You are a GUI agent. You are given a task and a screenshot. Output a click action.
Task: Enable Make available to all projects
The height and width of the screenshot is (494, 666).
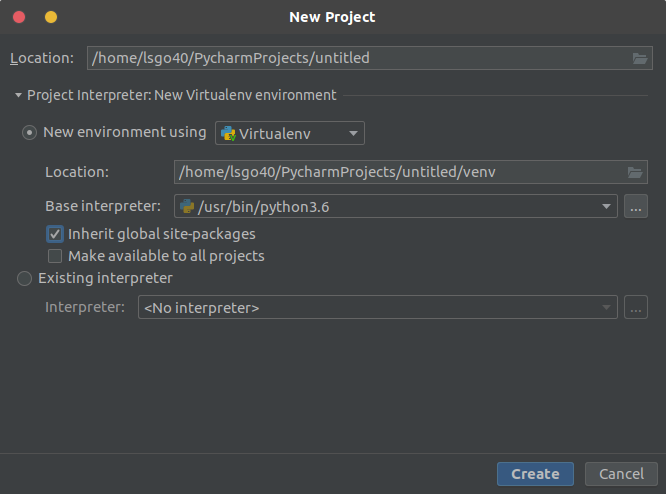[55, 256]
